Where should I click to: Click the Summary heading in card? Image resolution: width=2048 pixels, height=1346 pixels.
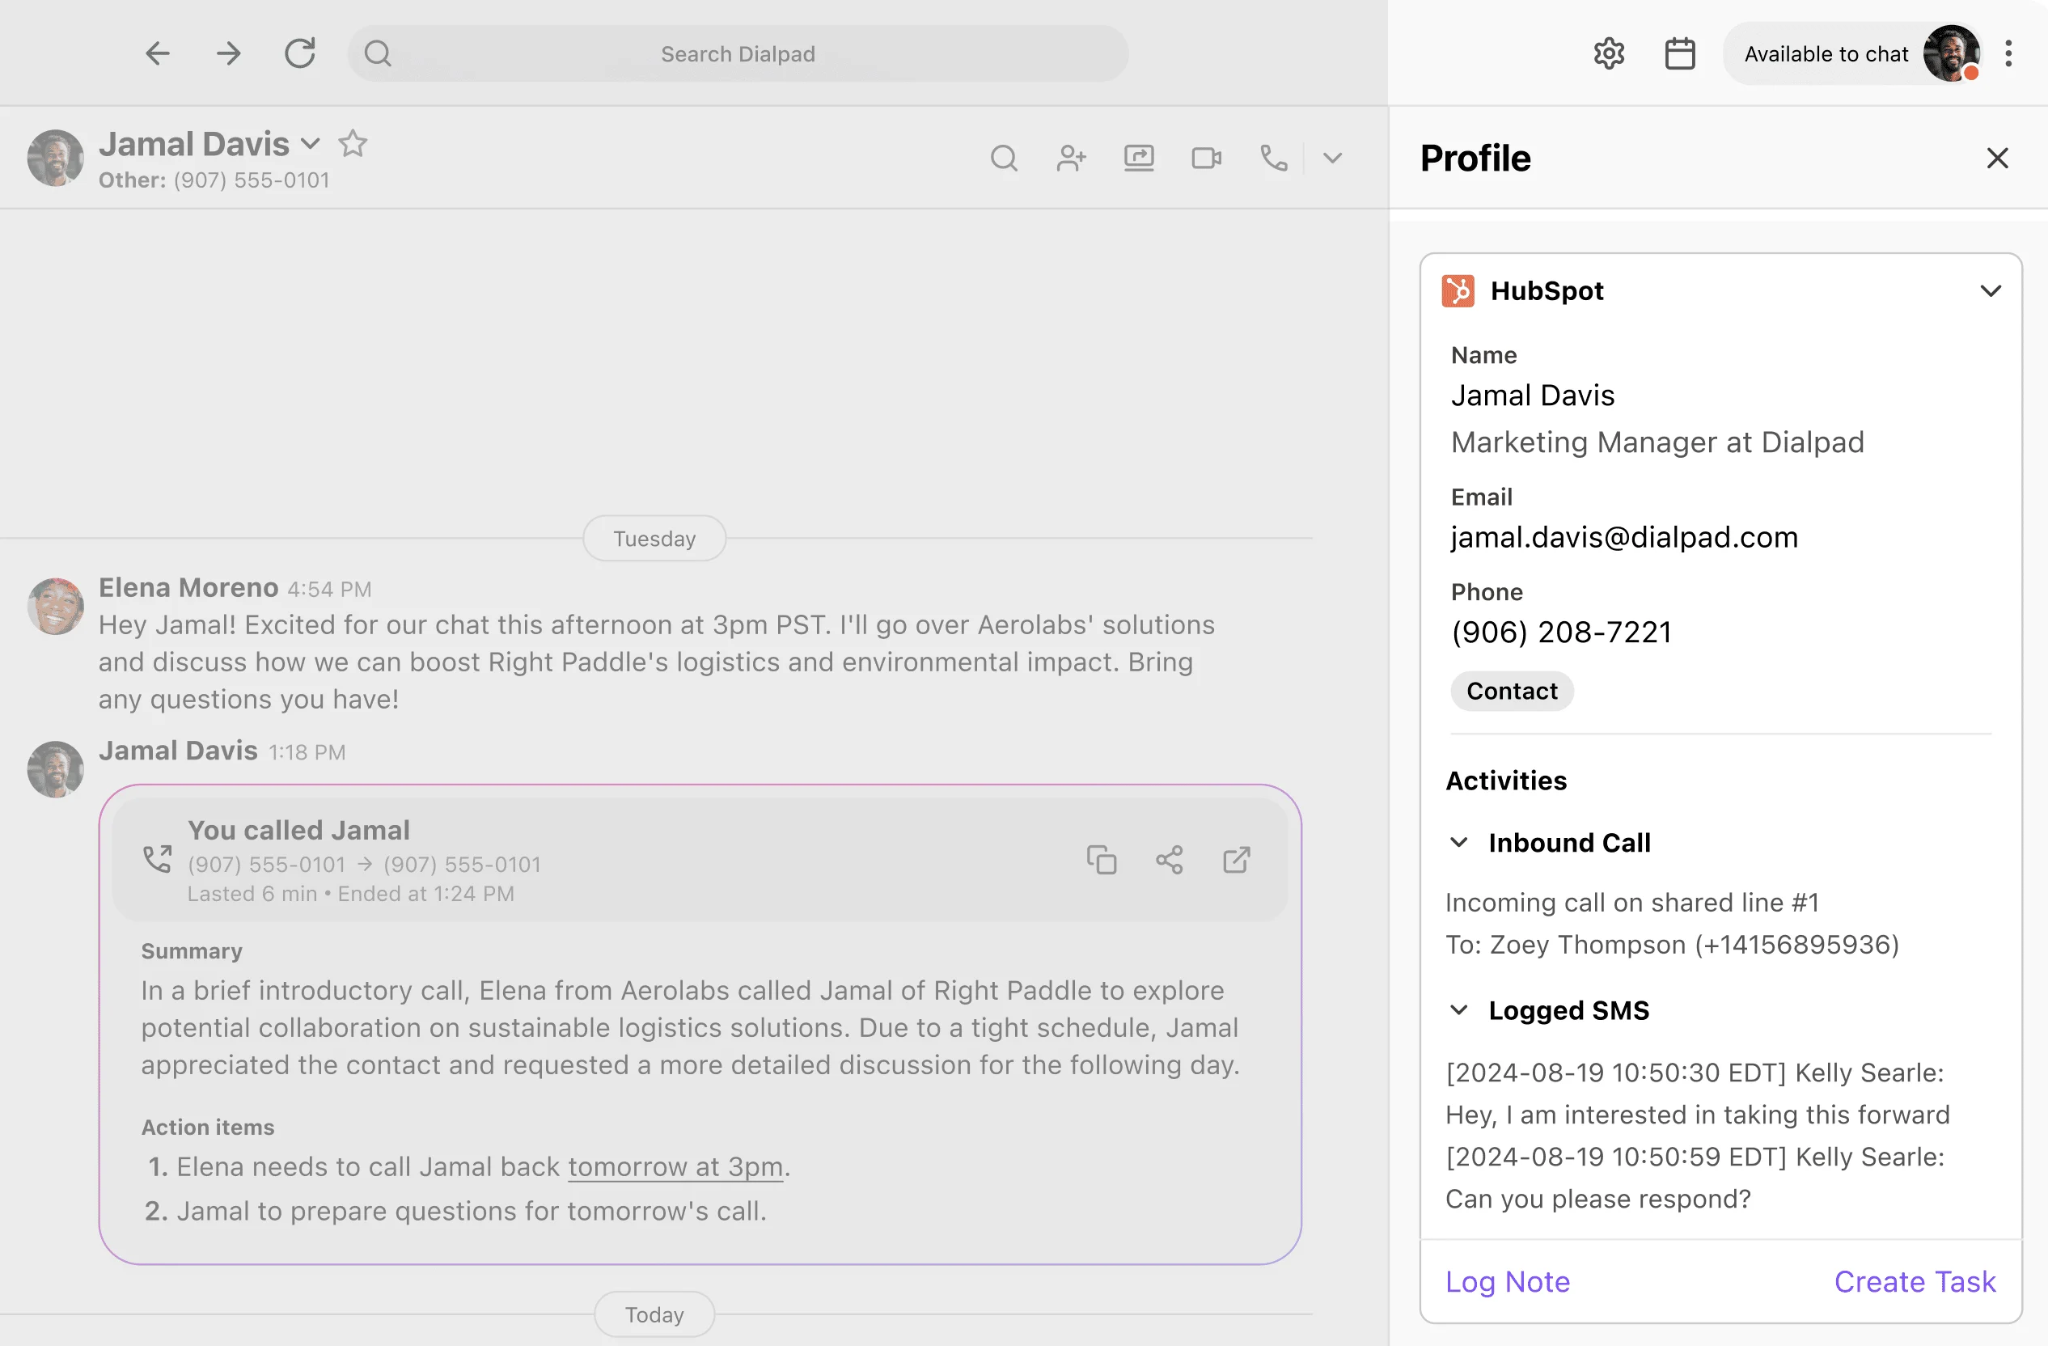pyautogui.click(x=192, y=951)
